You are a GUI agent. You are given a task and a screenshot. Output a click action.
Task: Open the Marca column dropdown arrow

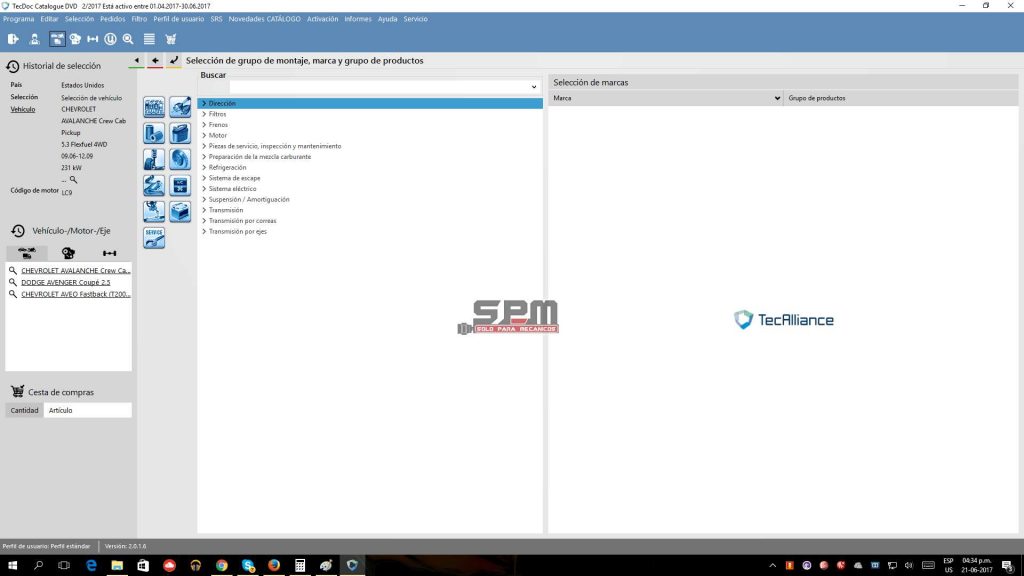point(776,99)
